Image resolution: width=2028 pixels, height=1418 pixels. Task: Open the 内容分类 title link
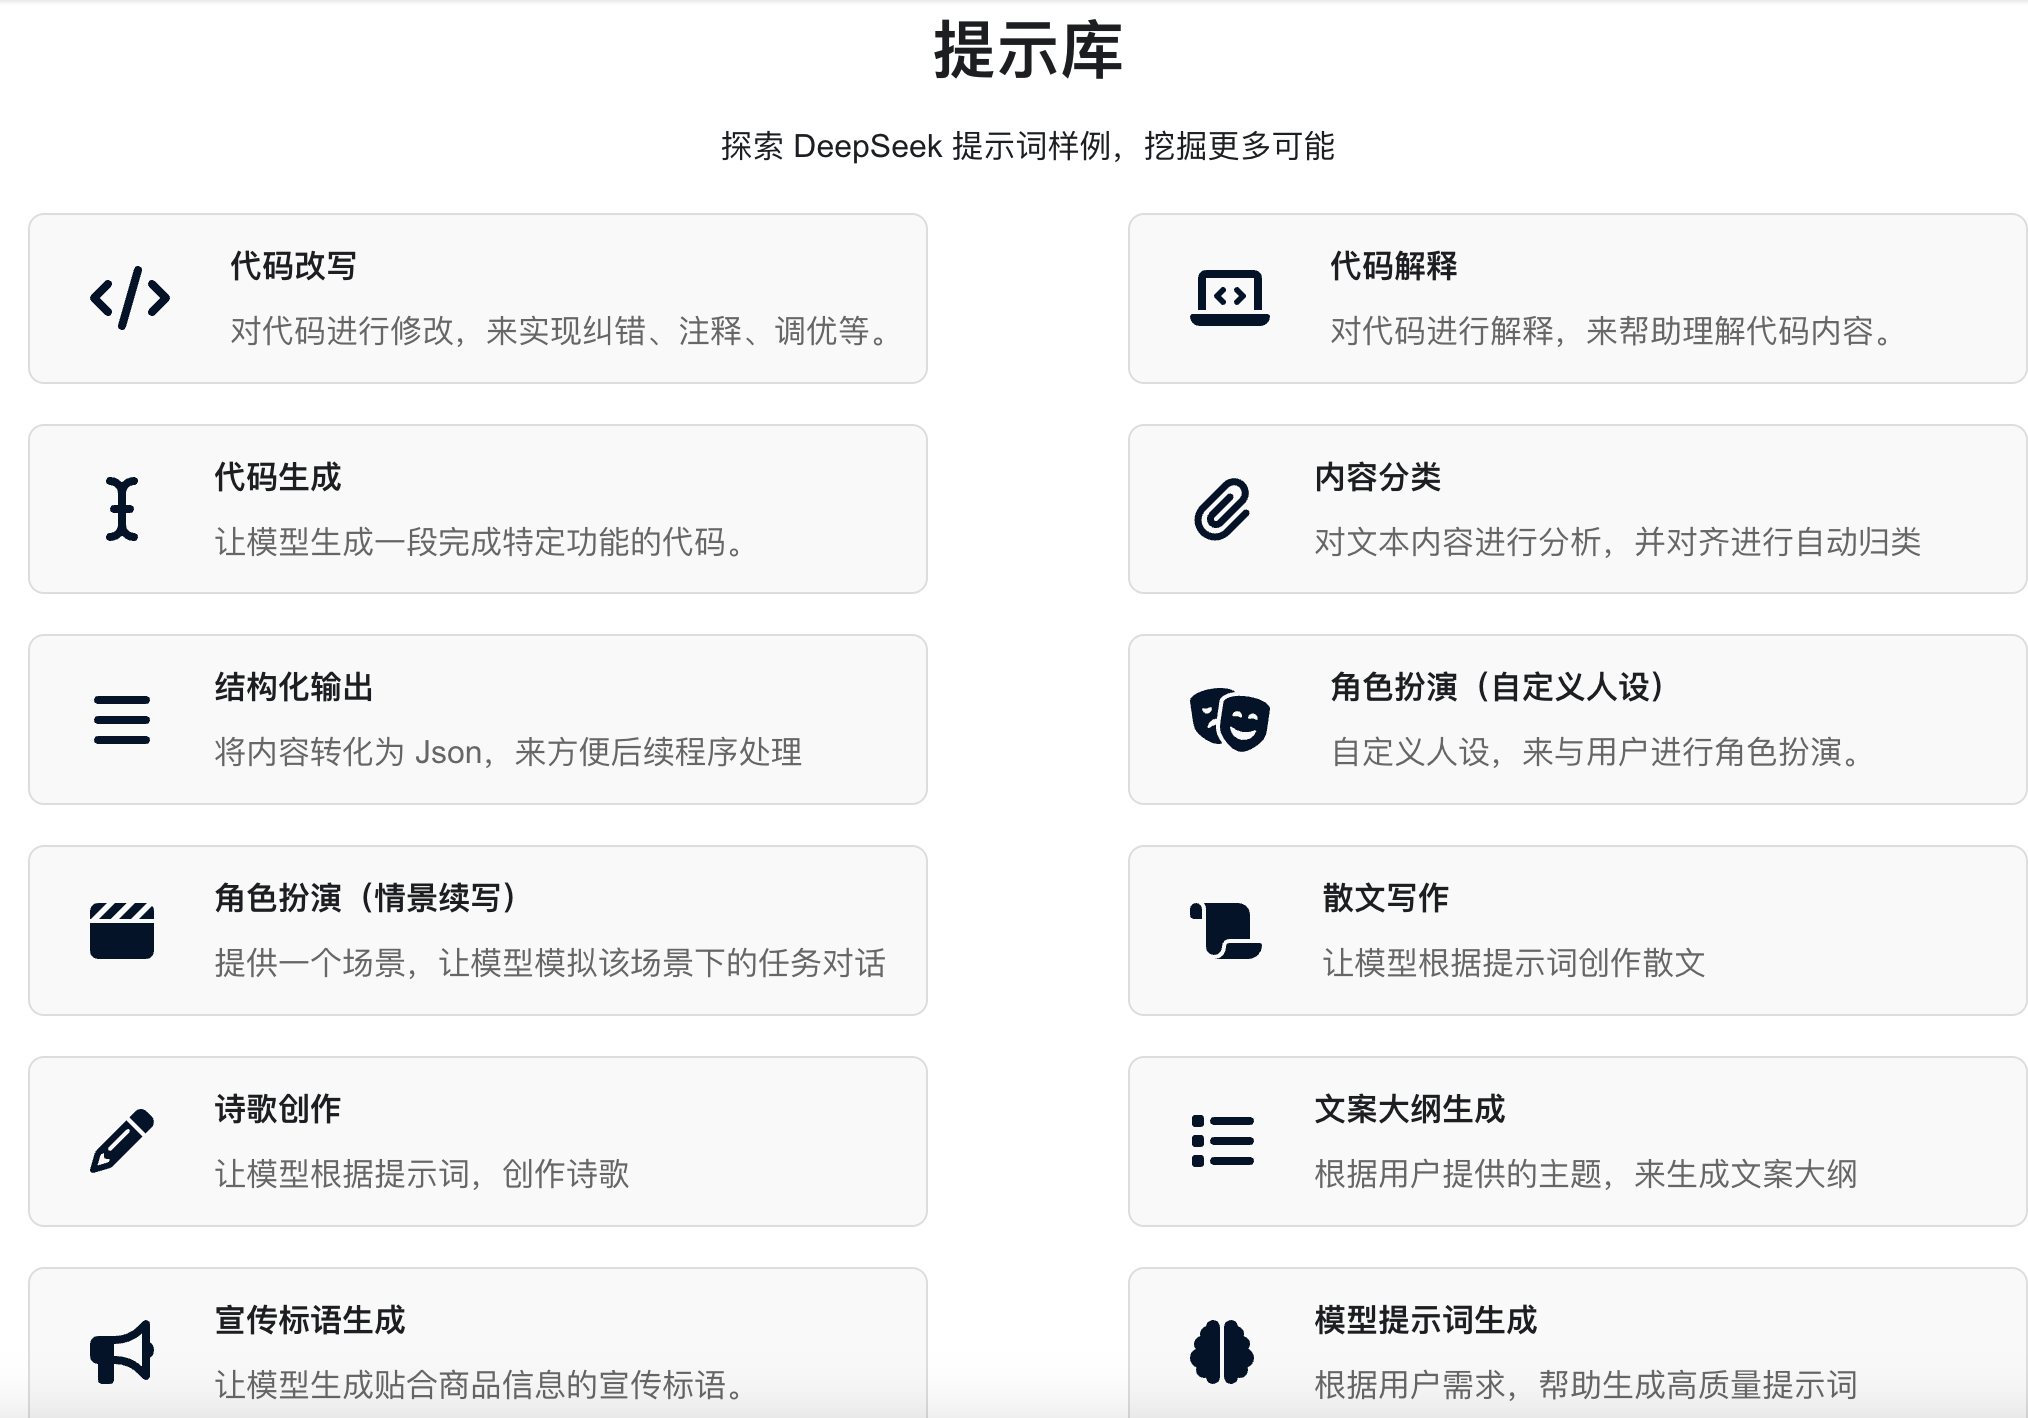click(1377, 477)
